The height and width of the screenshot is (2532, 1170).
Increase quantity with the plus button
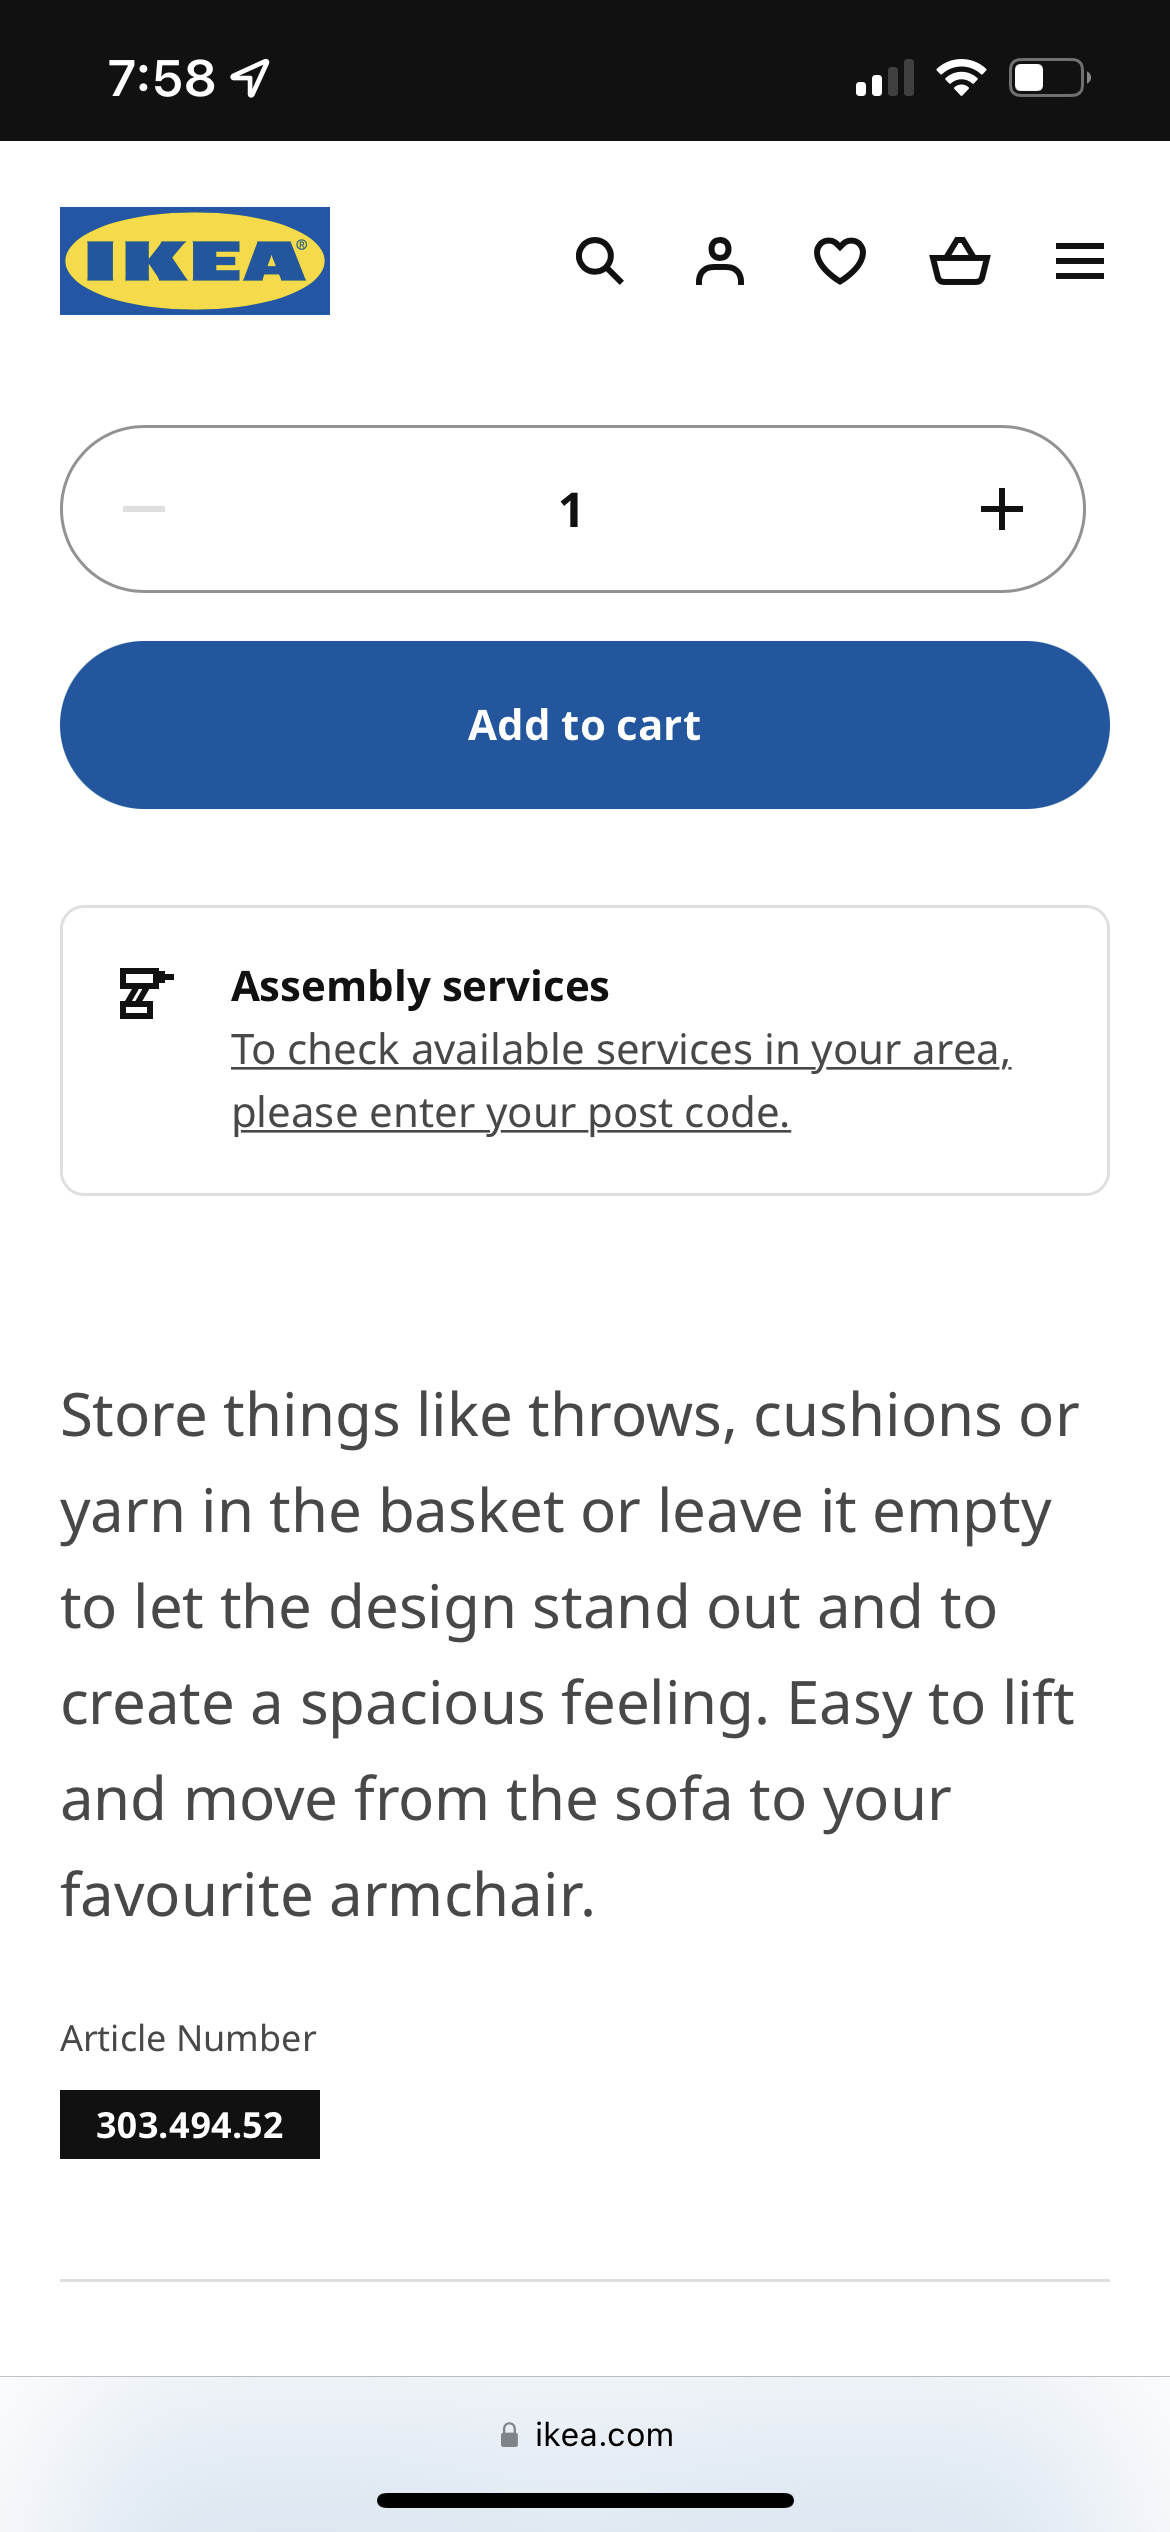coord(1001,509)
